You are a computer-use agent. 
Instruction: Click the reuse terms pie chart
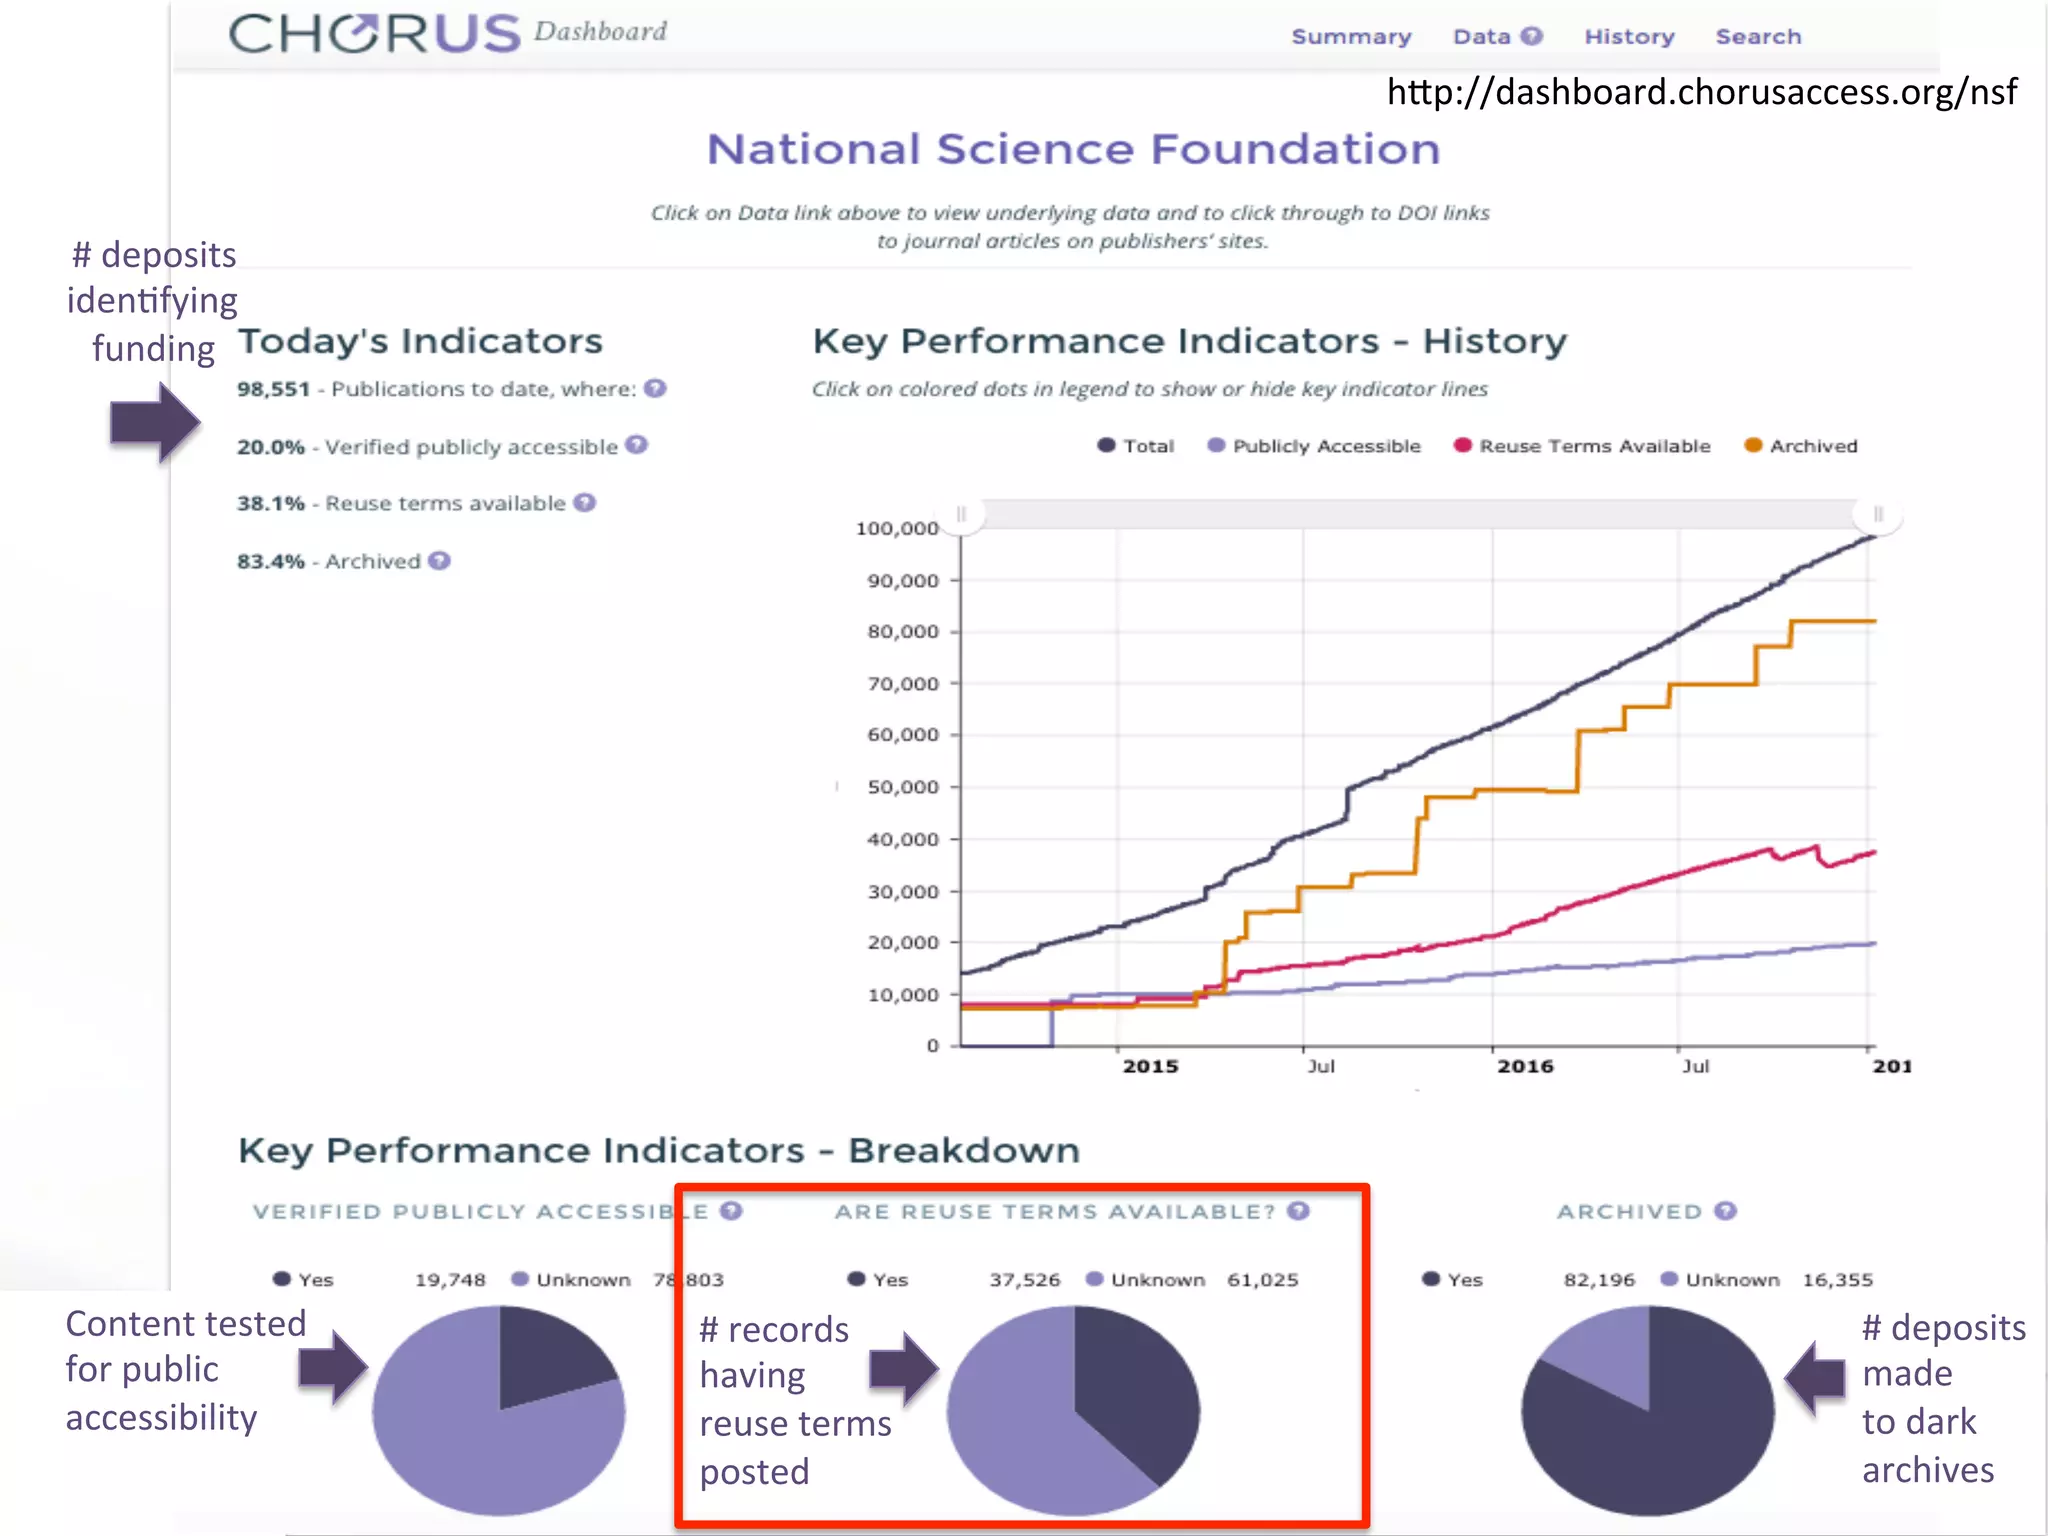tap(1074, 1410)
